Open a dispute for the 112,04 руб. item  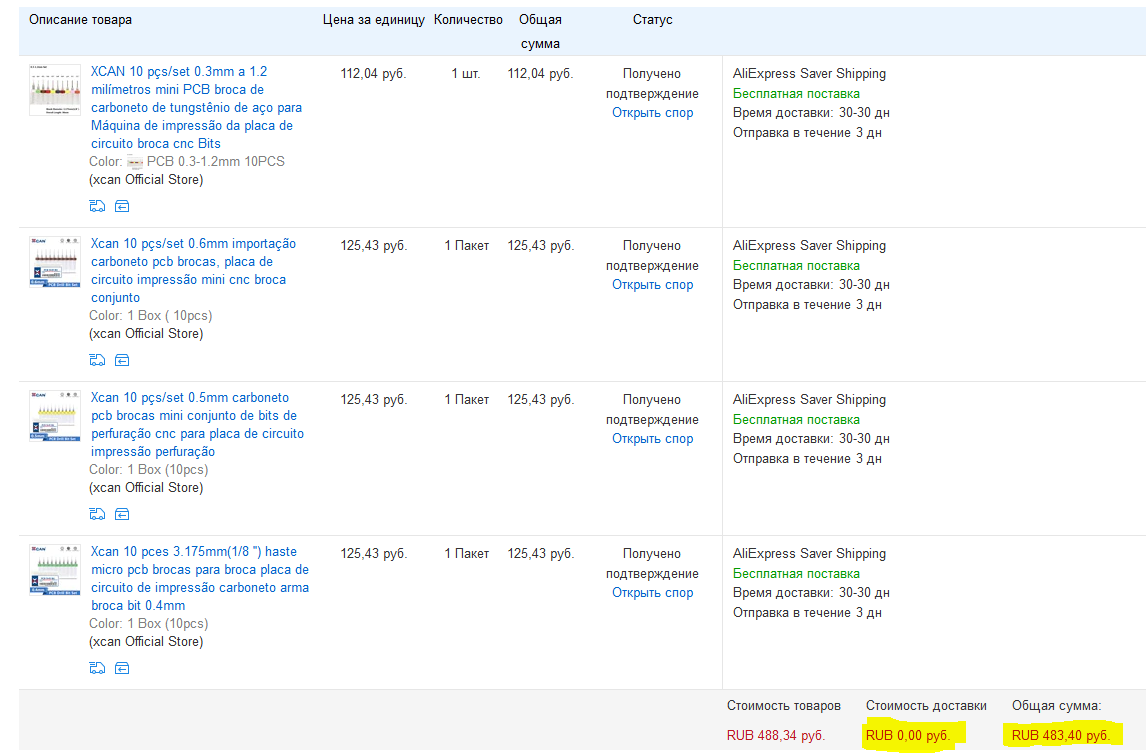pyautogui.click(x=652, y=113)
